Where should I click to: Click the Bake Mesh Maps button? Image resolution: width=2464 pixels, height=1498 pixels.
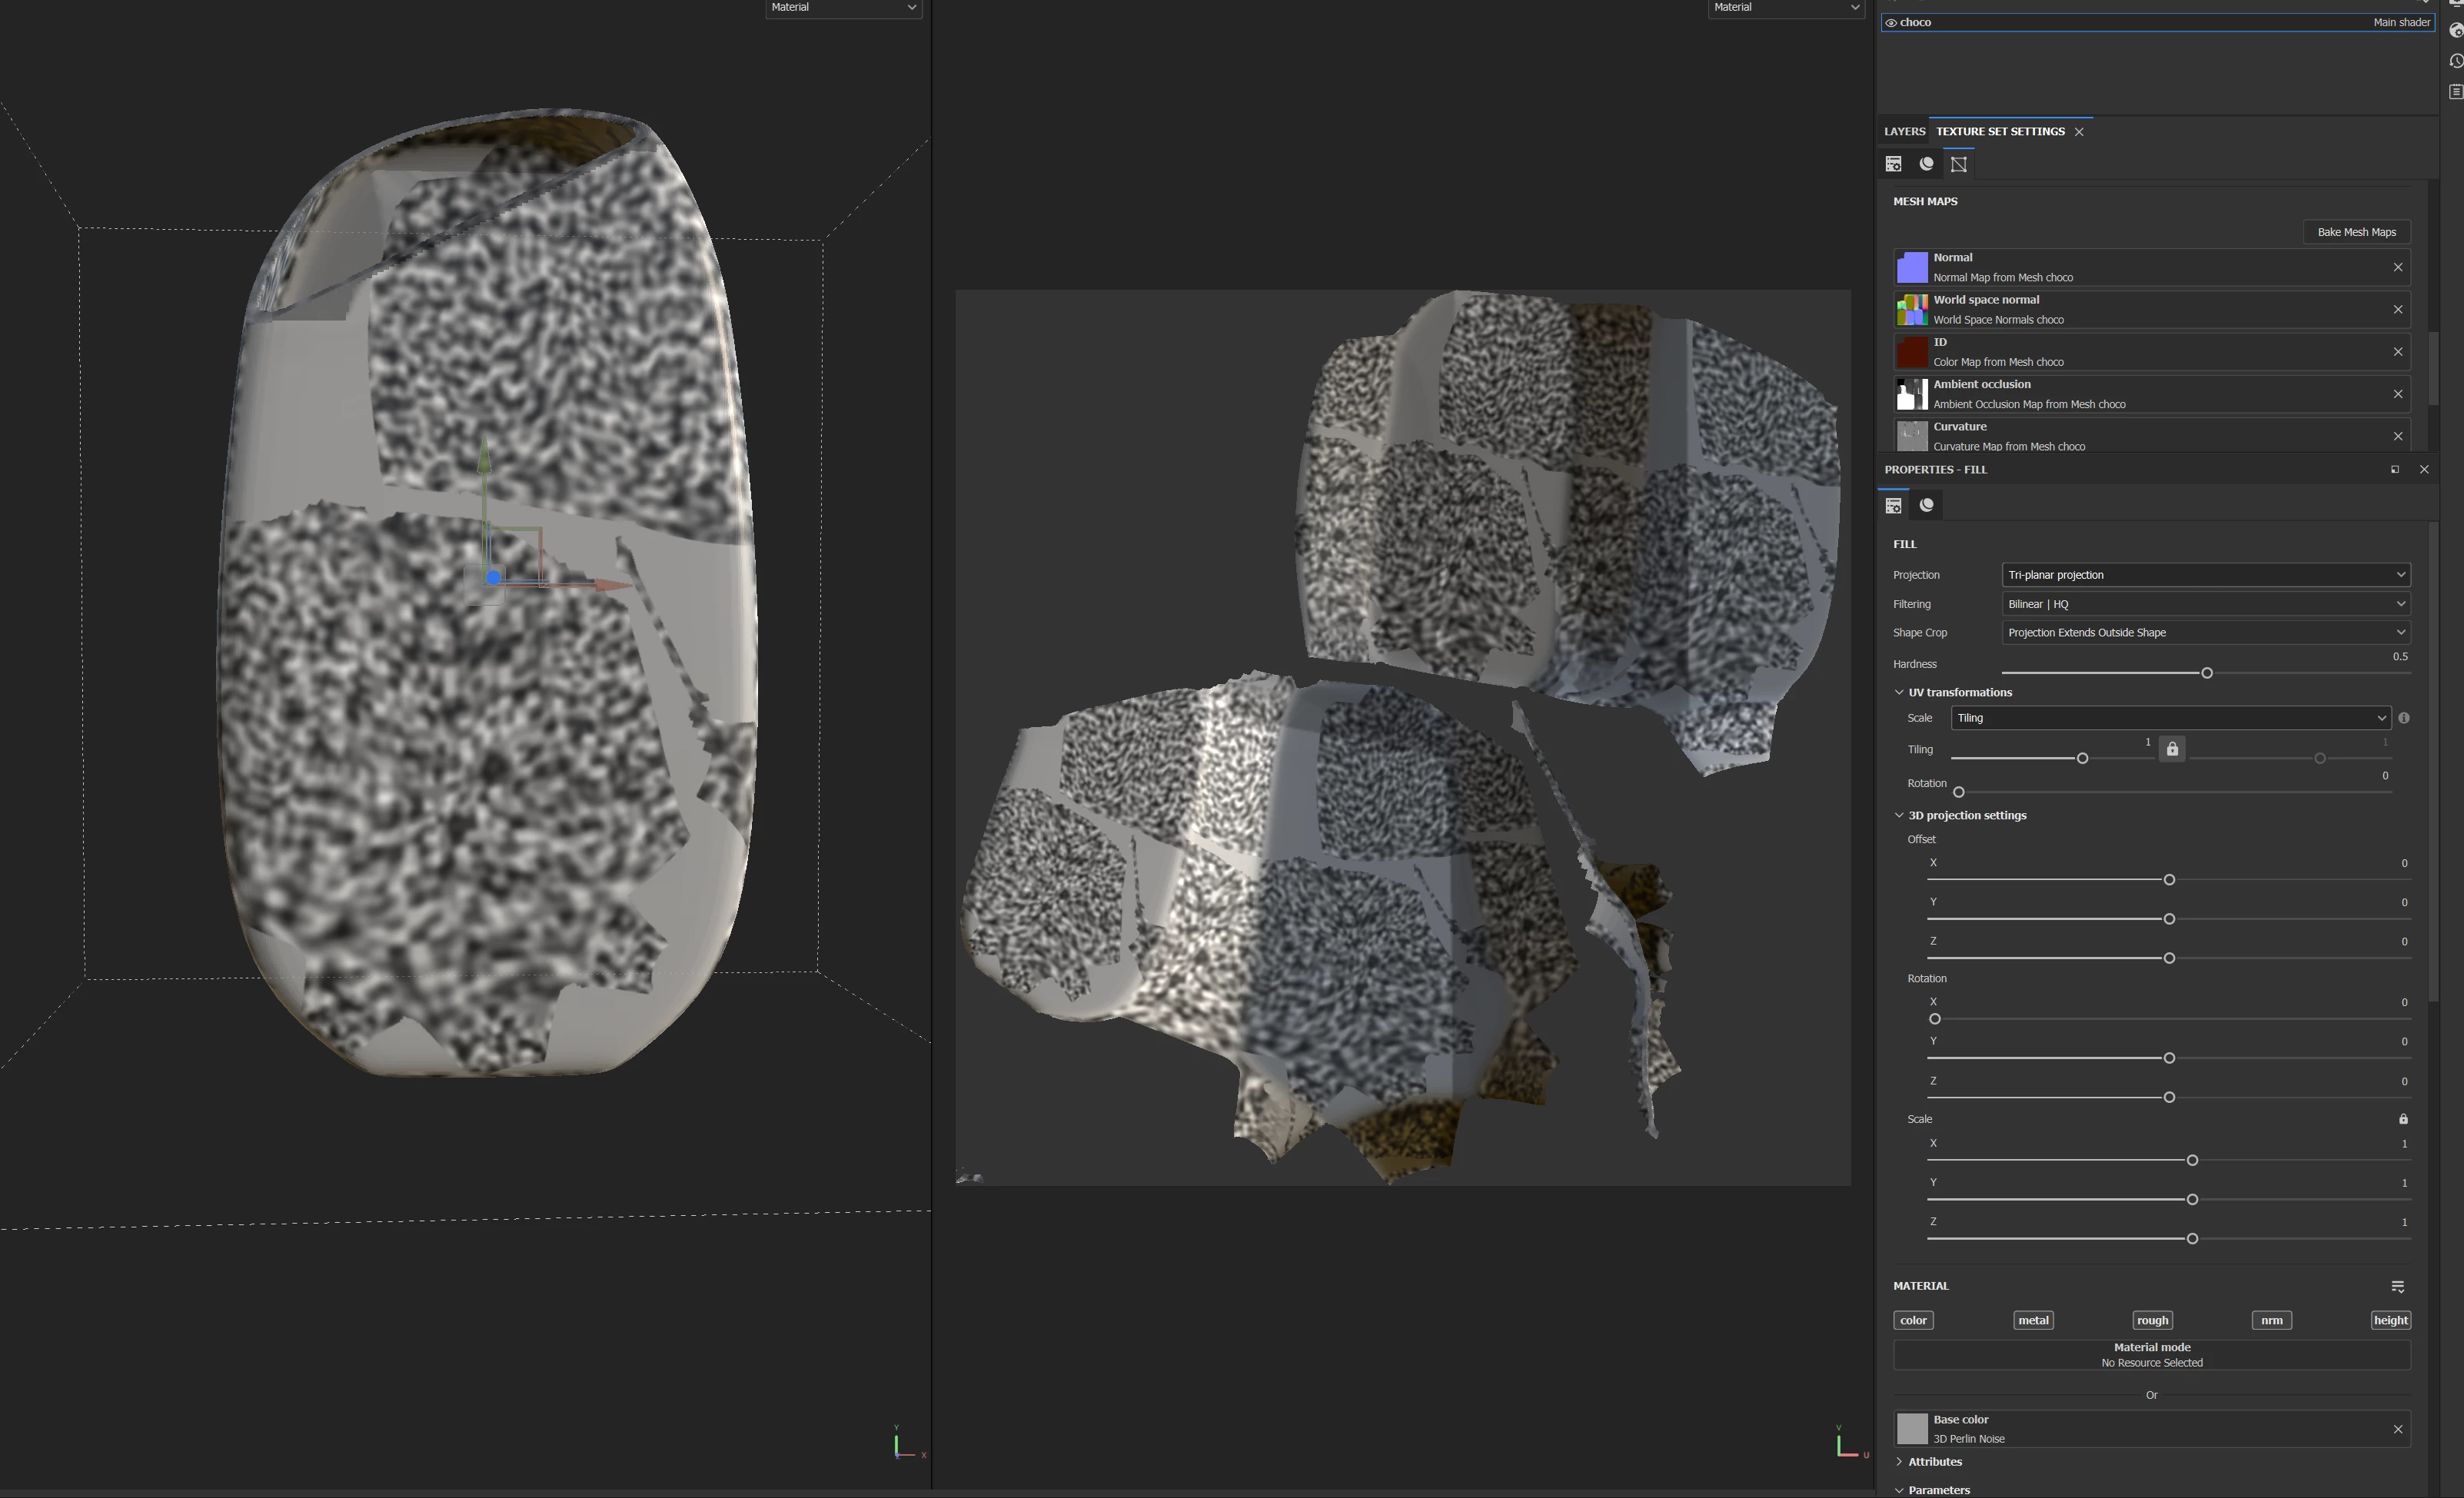[2356, 232]
